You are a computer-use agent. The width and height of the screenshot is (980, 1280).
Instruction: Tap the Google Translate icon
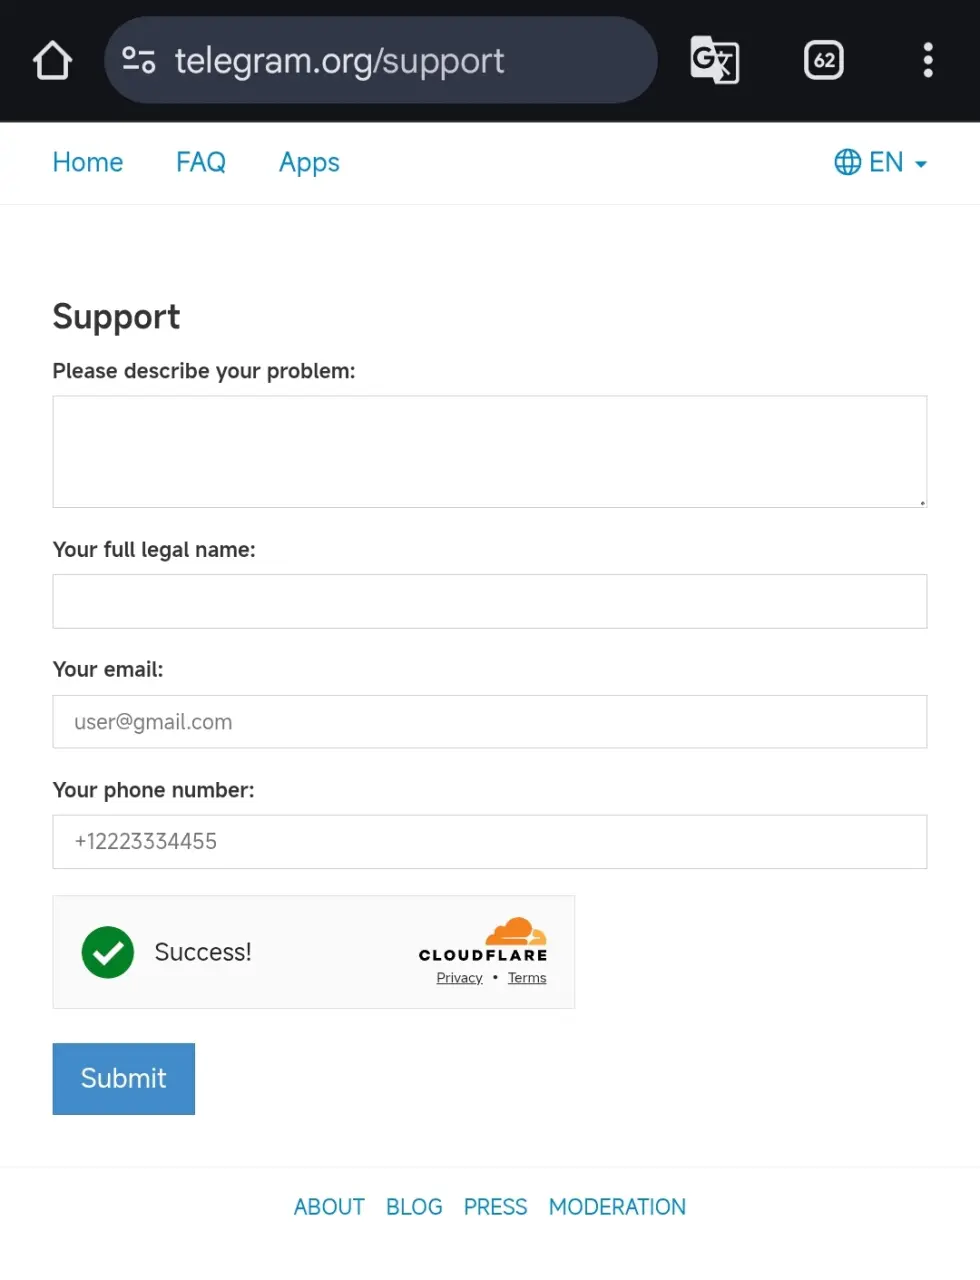(x=715, y=60)
